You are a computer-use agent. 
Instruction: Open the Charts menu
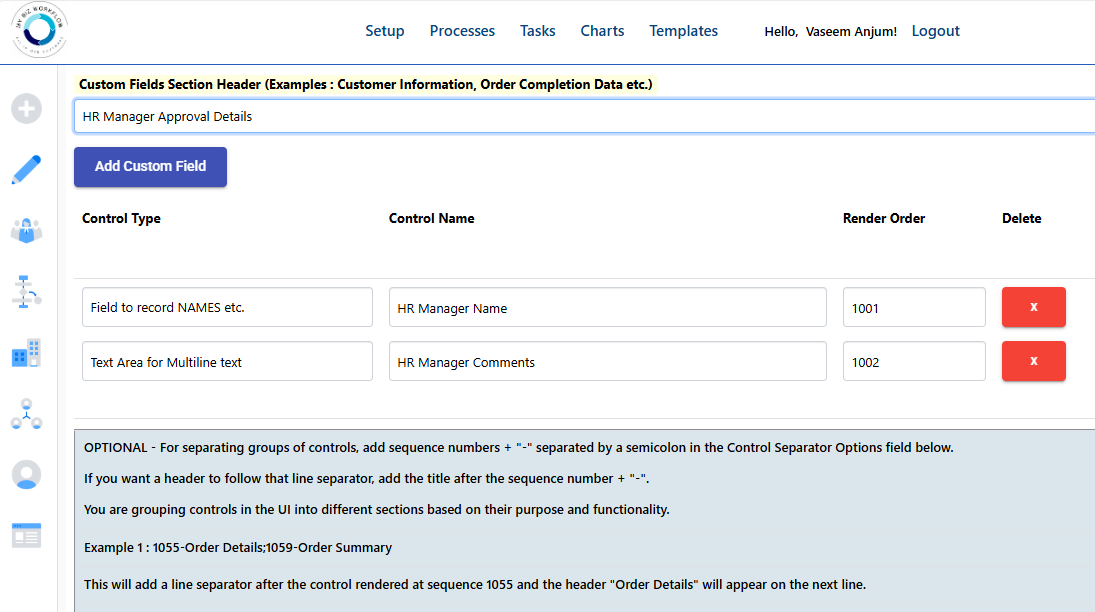click(x=603, y=31)
